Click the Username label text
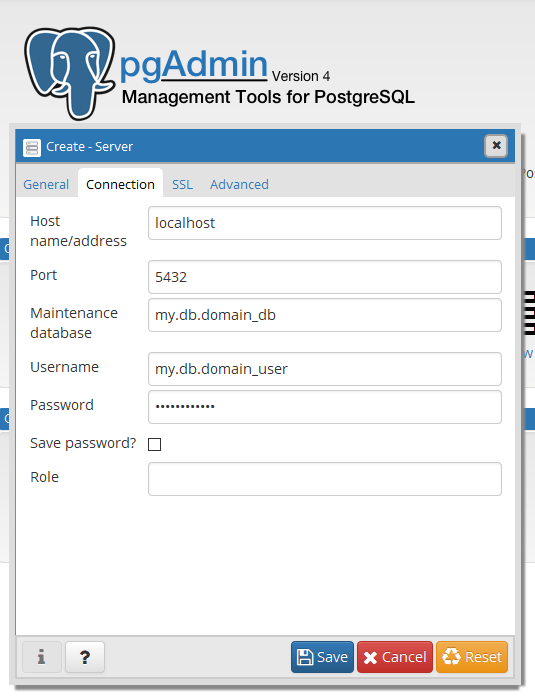This screenshot has width=535, height=700. pyautogui.click(x=64, y=367)
